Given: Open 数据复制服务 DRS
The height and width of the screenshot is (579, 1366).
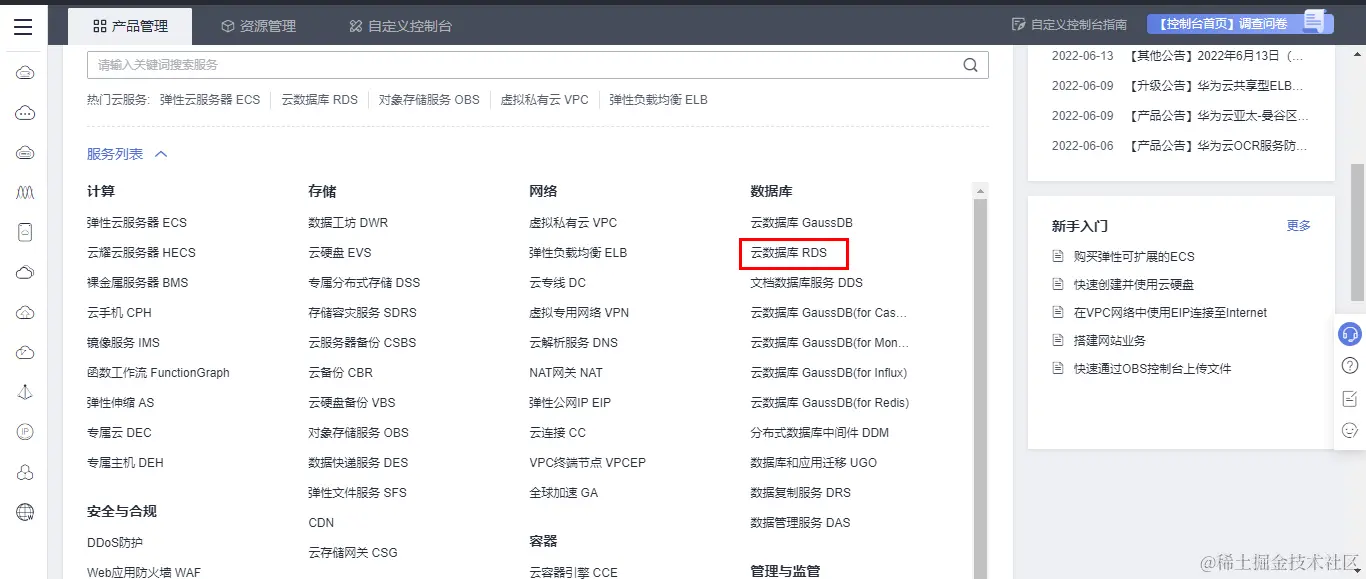Looking at the screenshot, I should (801, 493).
